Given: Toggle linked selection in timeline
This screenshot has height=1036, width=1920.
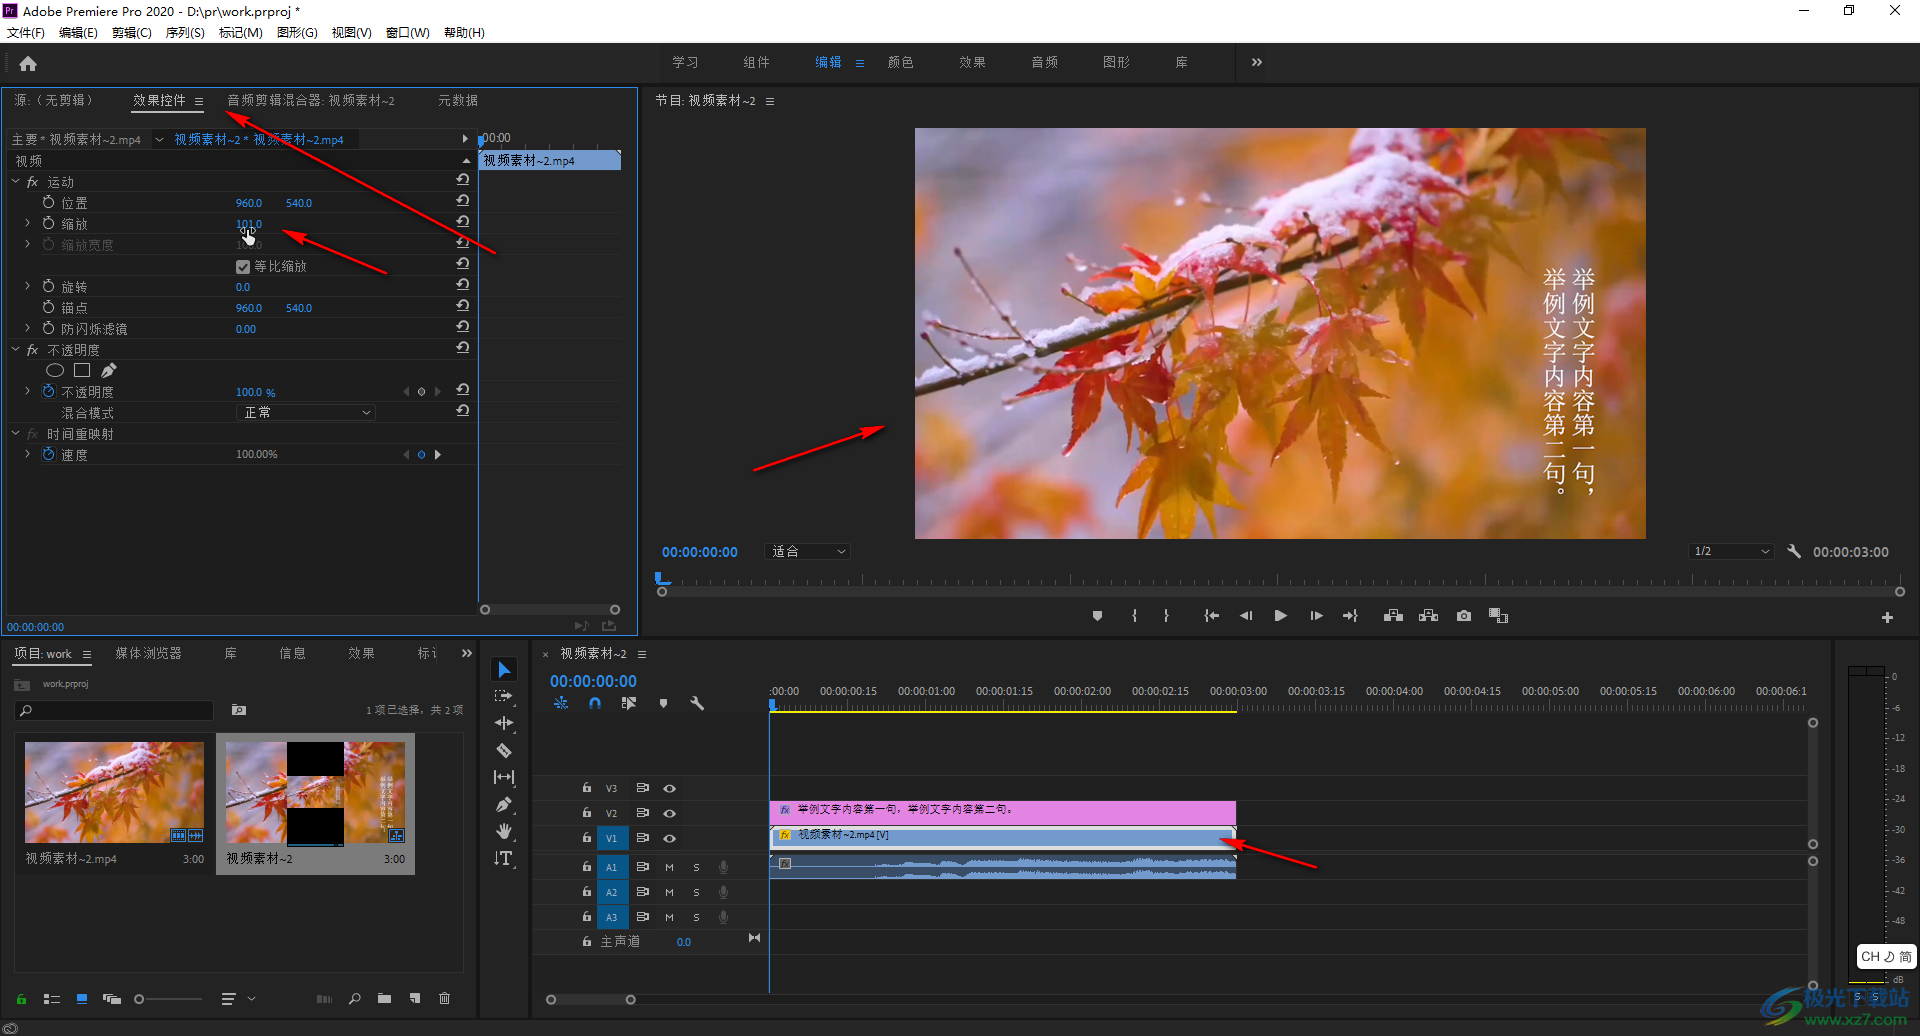Looking at the screenshot, I should [x=629, y=704].
